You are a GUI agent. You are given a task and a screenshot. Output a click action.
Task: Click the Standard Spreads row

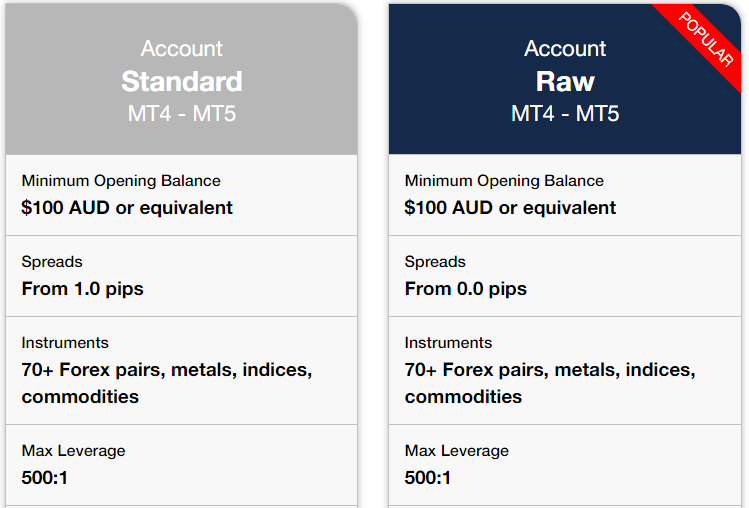click(x=182, y=276)
